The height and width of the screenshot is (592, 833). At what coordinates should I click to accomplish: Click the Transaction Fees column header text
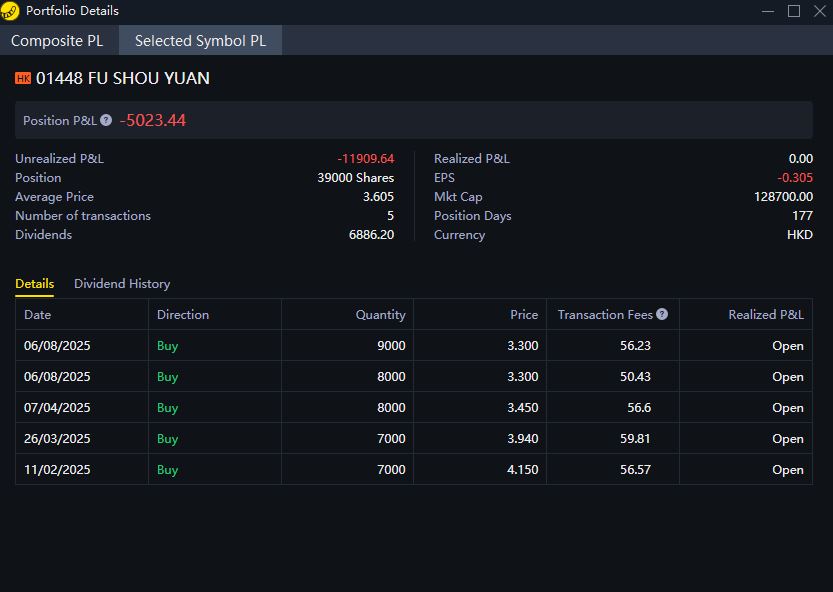point(605,315)
